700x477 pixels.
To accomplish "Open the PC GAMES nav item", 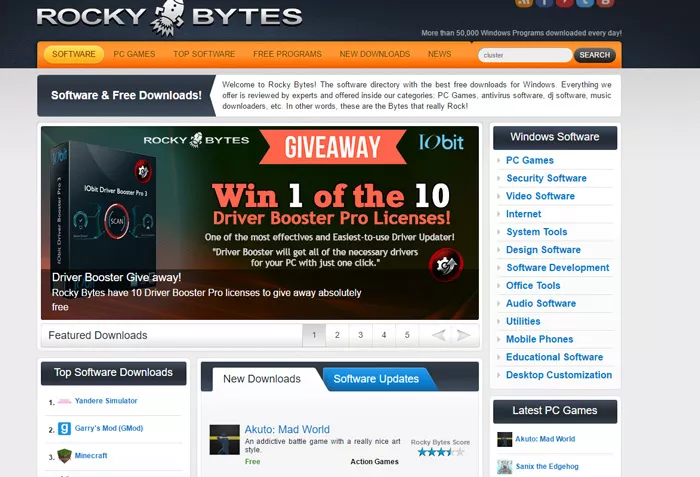I will [134, 54].
